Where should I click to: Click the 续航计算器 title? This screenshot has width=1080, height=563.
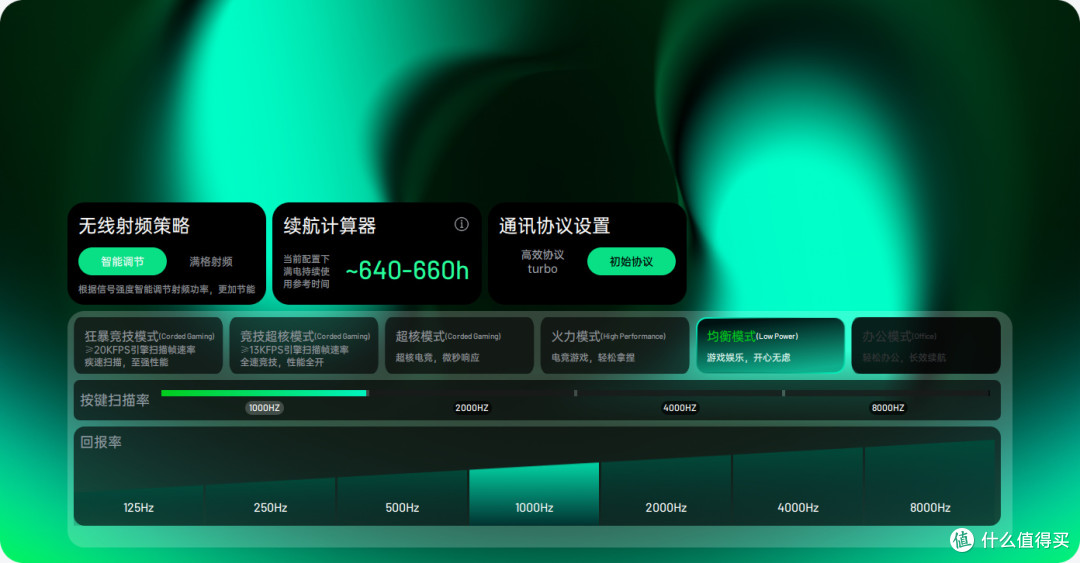point(329,225)
